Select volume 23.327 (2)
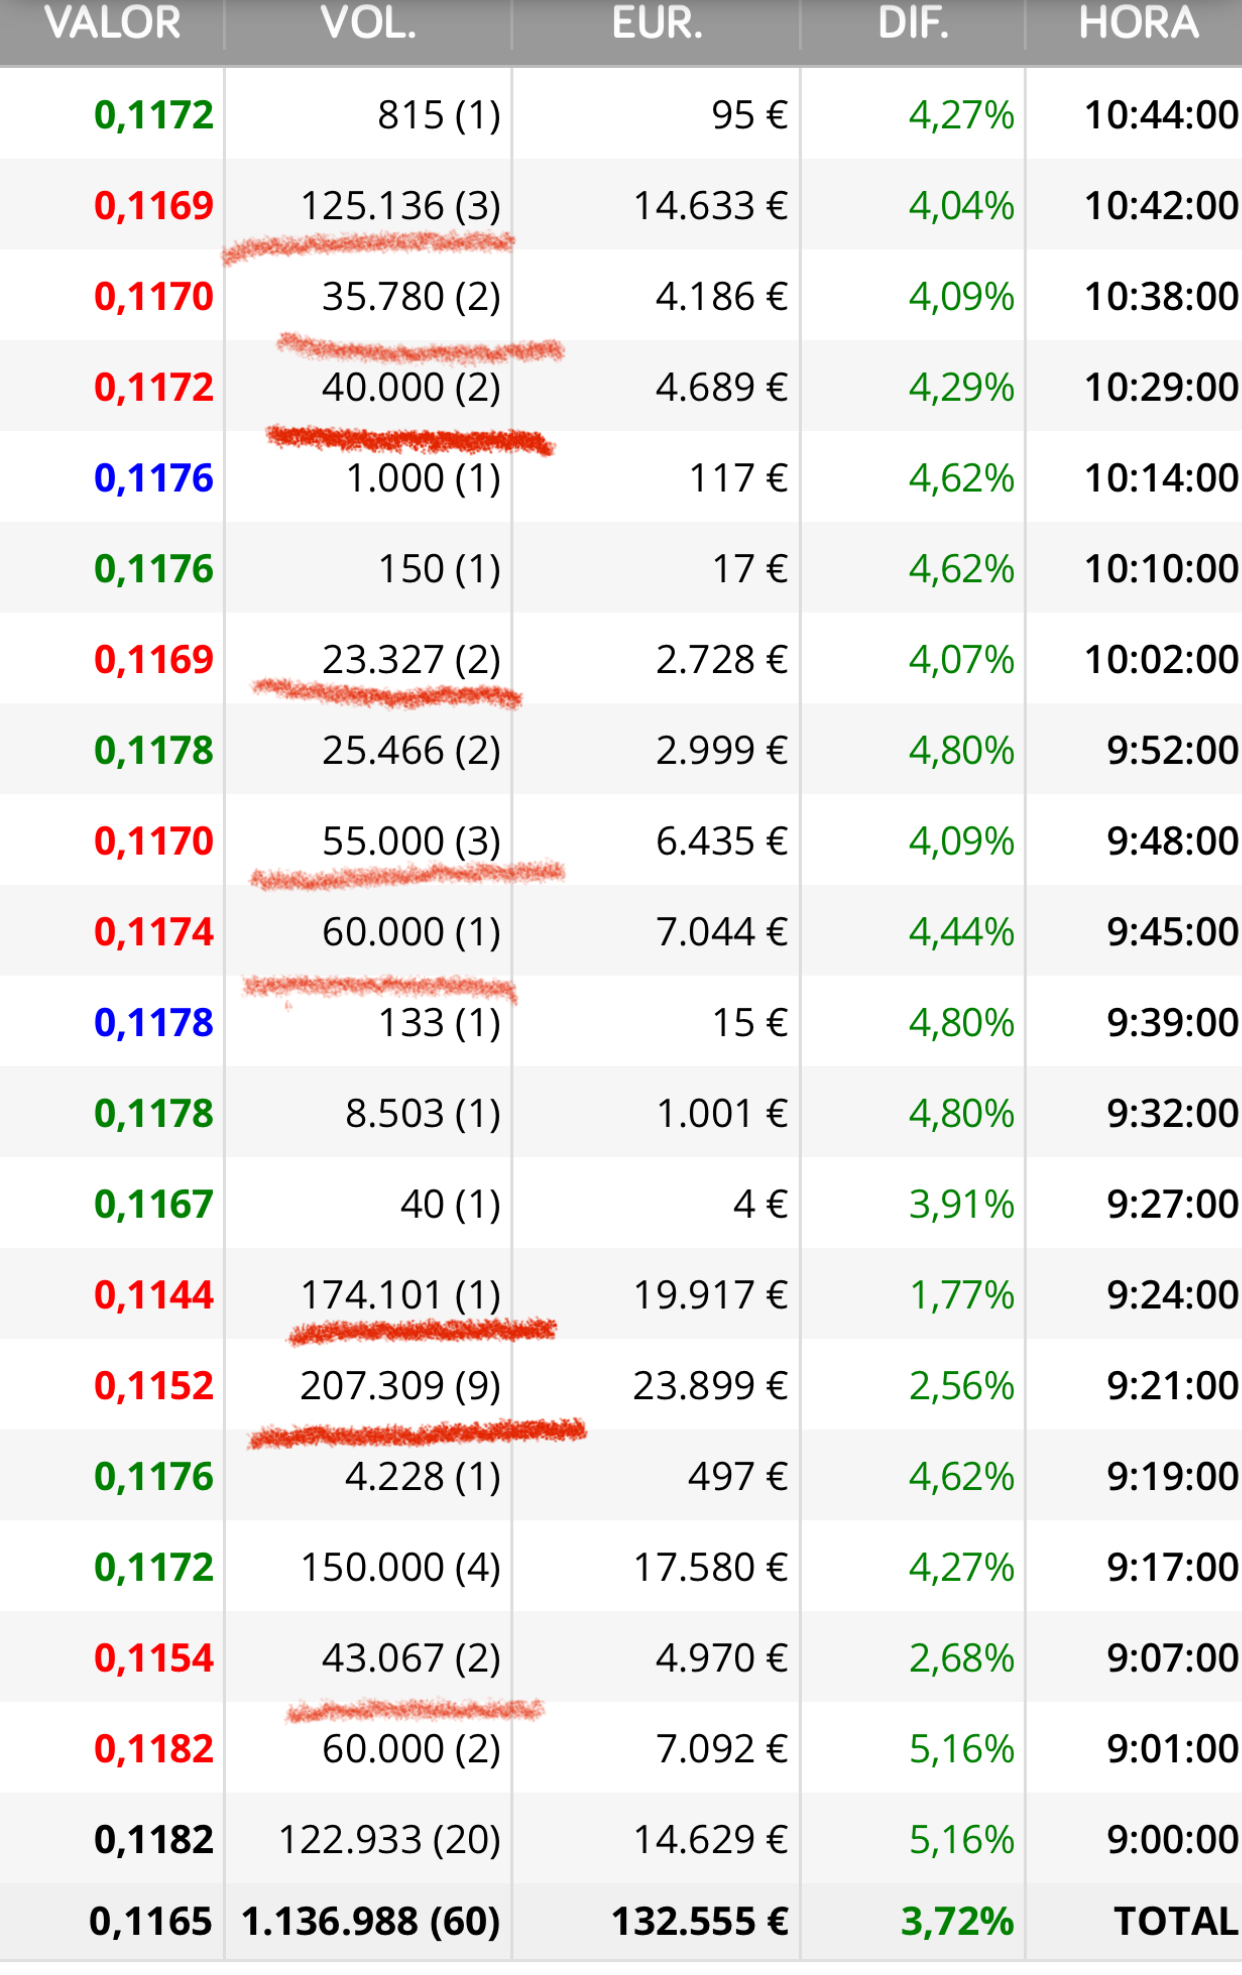The height and width of the screenshot is (1975, 1242). pyautogui.click(x=411, y=660)
